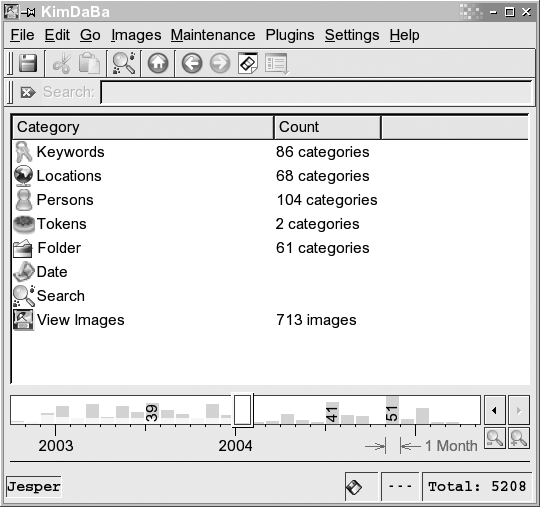
Task: Click inside the Search input field
Action: (x=317, y=92)
